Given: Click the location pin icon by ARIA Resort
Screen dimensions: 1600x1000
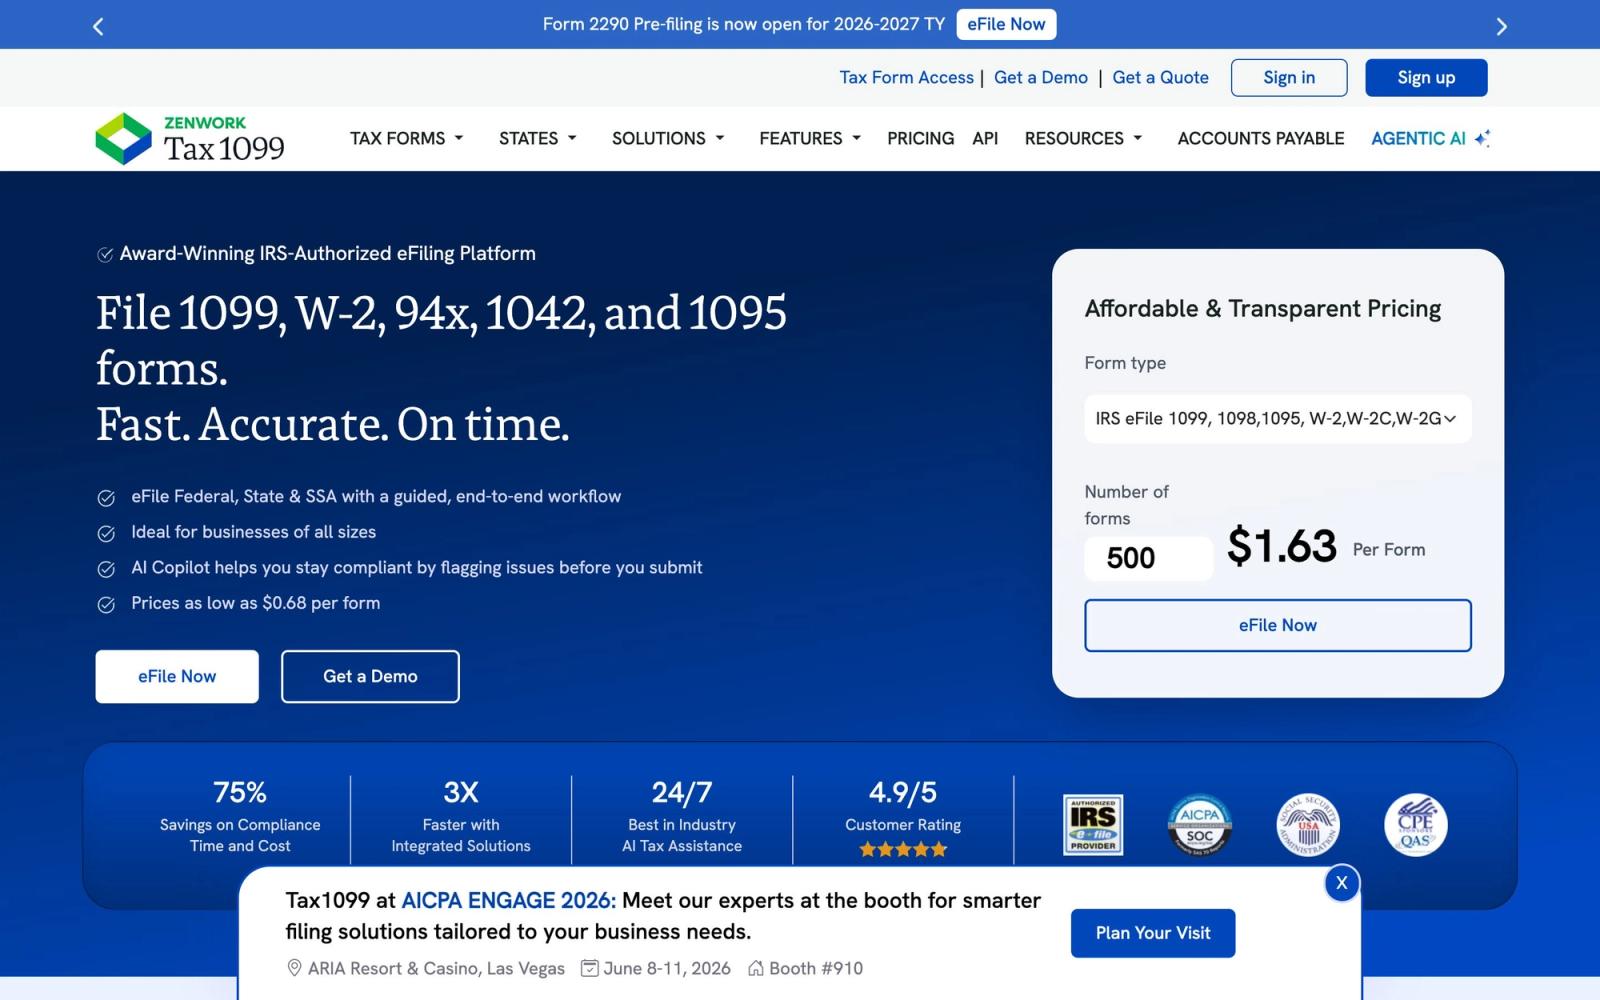Looking at the screenshot, I should 294,968.
